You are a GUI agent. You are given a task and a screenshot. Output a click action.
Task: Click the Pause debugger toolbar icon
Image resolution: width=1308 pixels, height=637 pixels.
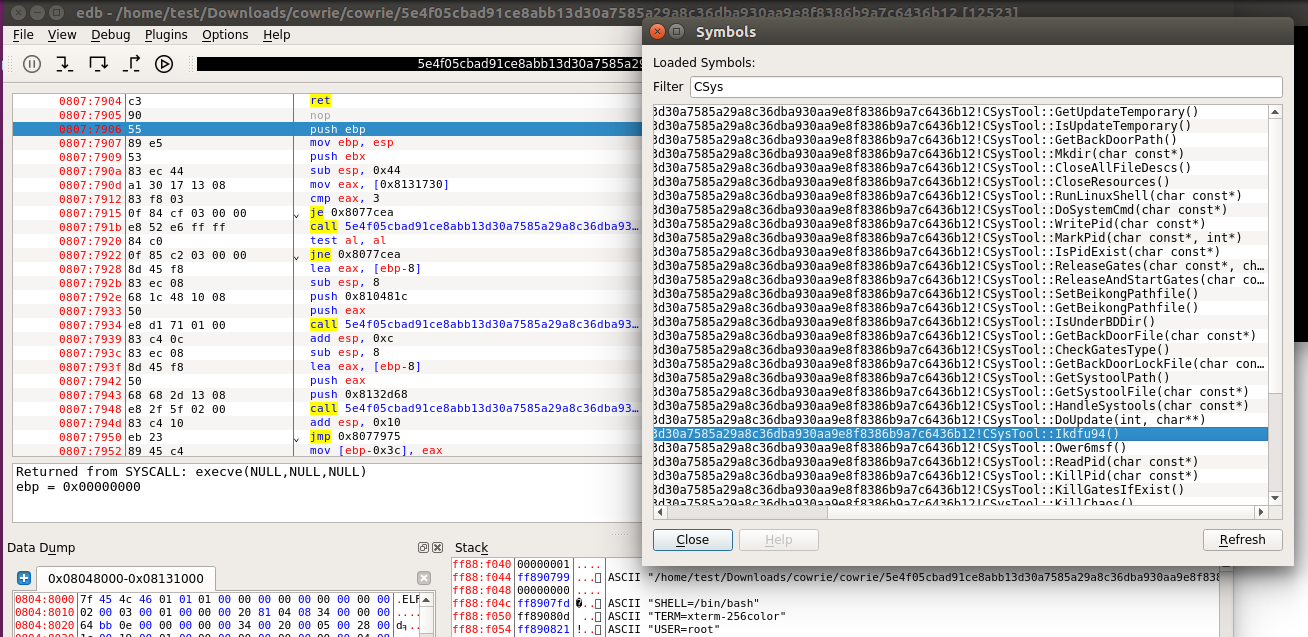32,64
